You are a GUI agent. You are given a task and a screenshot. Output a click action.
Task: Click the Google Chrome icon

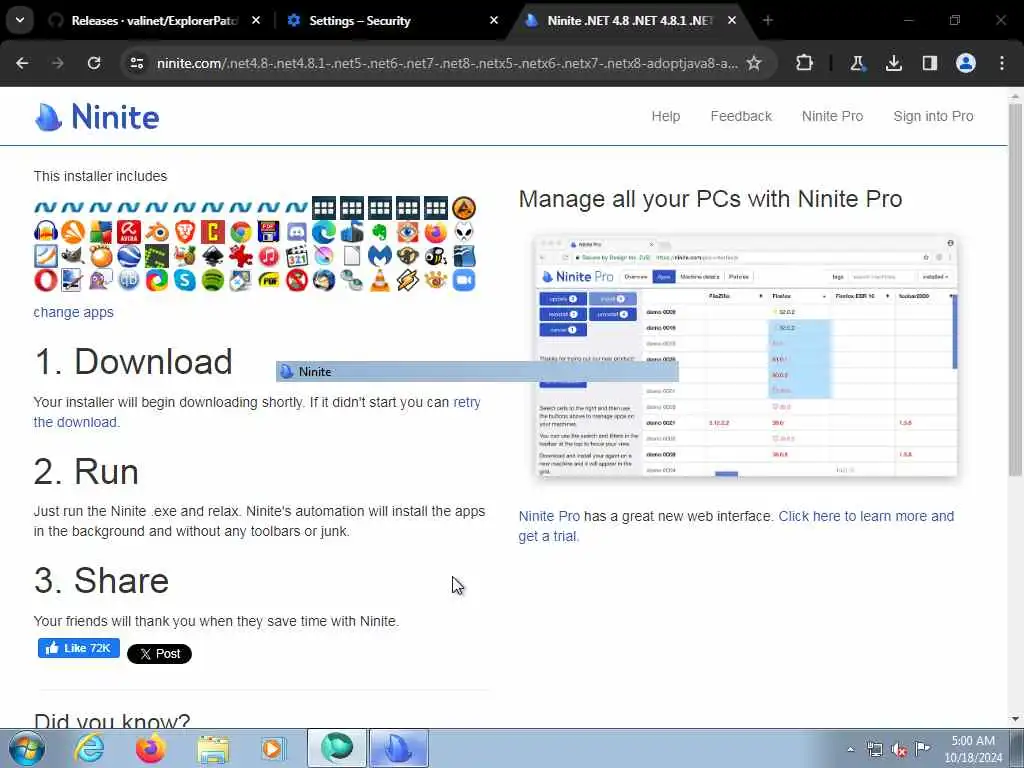[240, 232]
